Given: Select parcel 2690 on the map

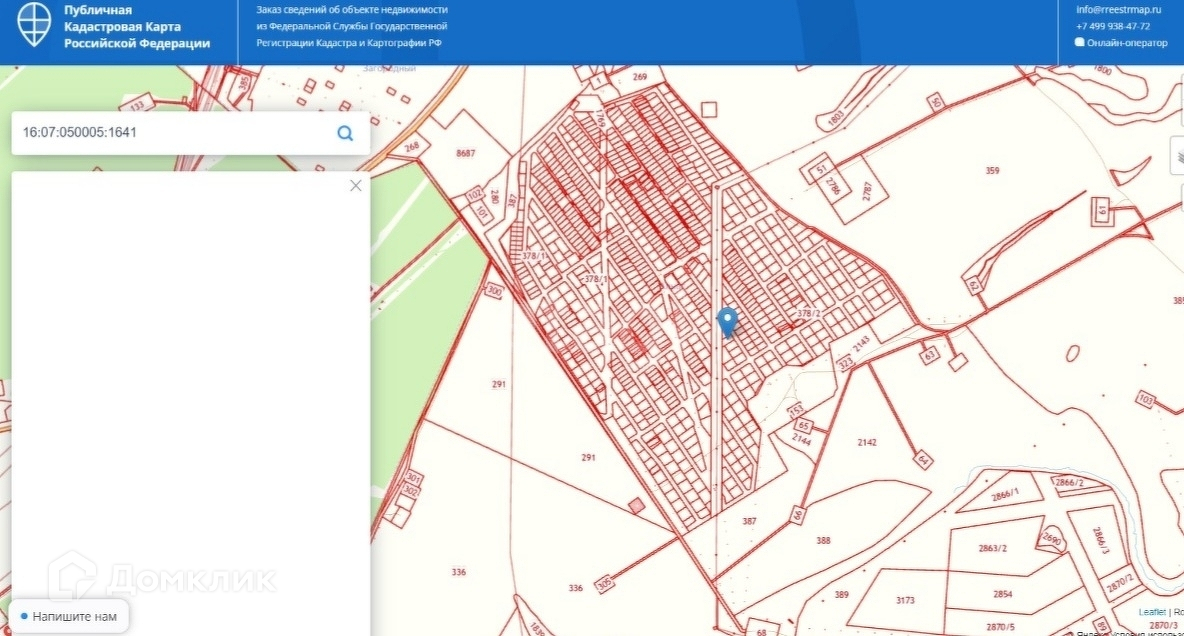Looking at the screenshot, I should coord(1052,539).
